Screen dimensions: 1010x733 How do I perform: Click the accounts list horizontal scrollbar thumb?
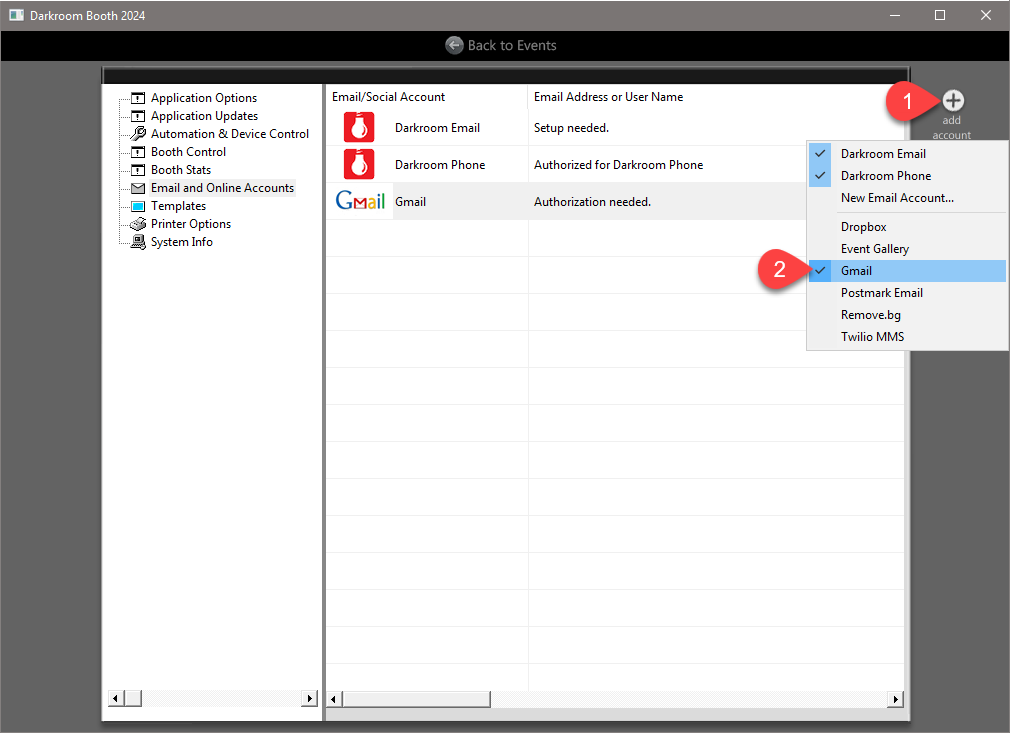tap(416, 699)
